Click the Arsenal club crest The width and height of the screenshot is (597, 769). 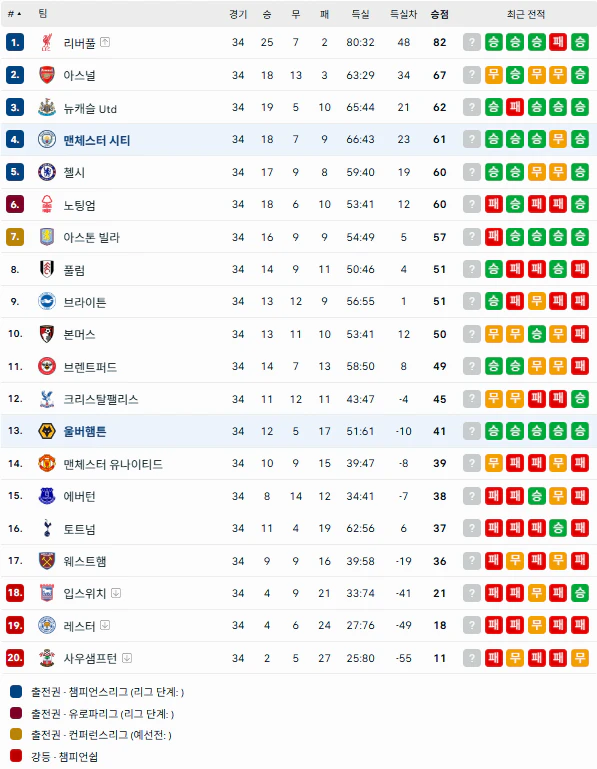pos(47,75)
